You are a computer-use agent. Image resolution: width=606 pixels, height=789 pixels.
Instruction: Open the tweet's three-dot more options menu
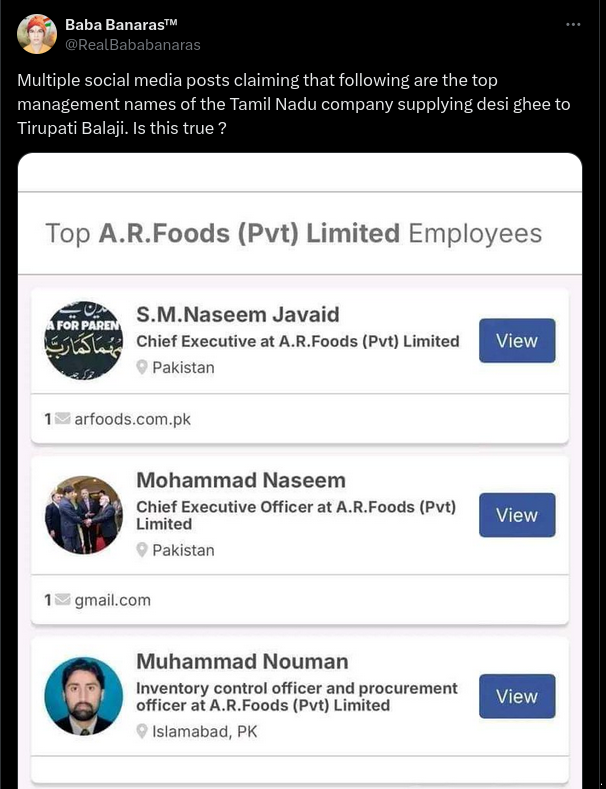(573, 24)
